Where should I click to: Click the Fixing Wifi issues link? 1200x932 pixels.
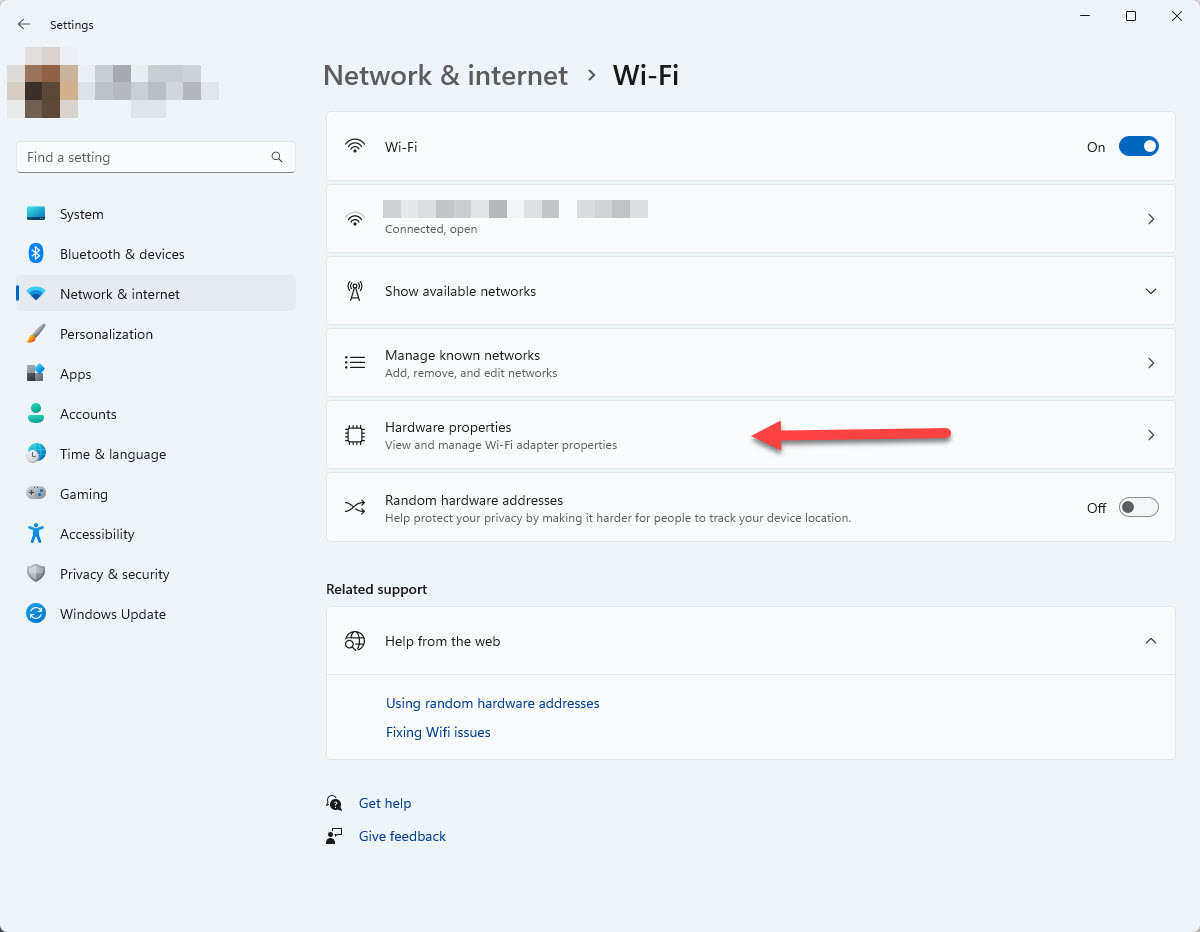point(438,732)
